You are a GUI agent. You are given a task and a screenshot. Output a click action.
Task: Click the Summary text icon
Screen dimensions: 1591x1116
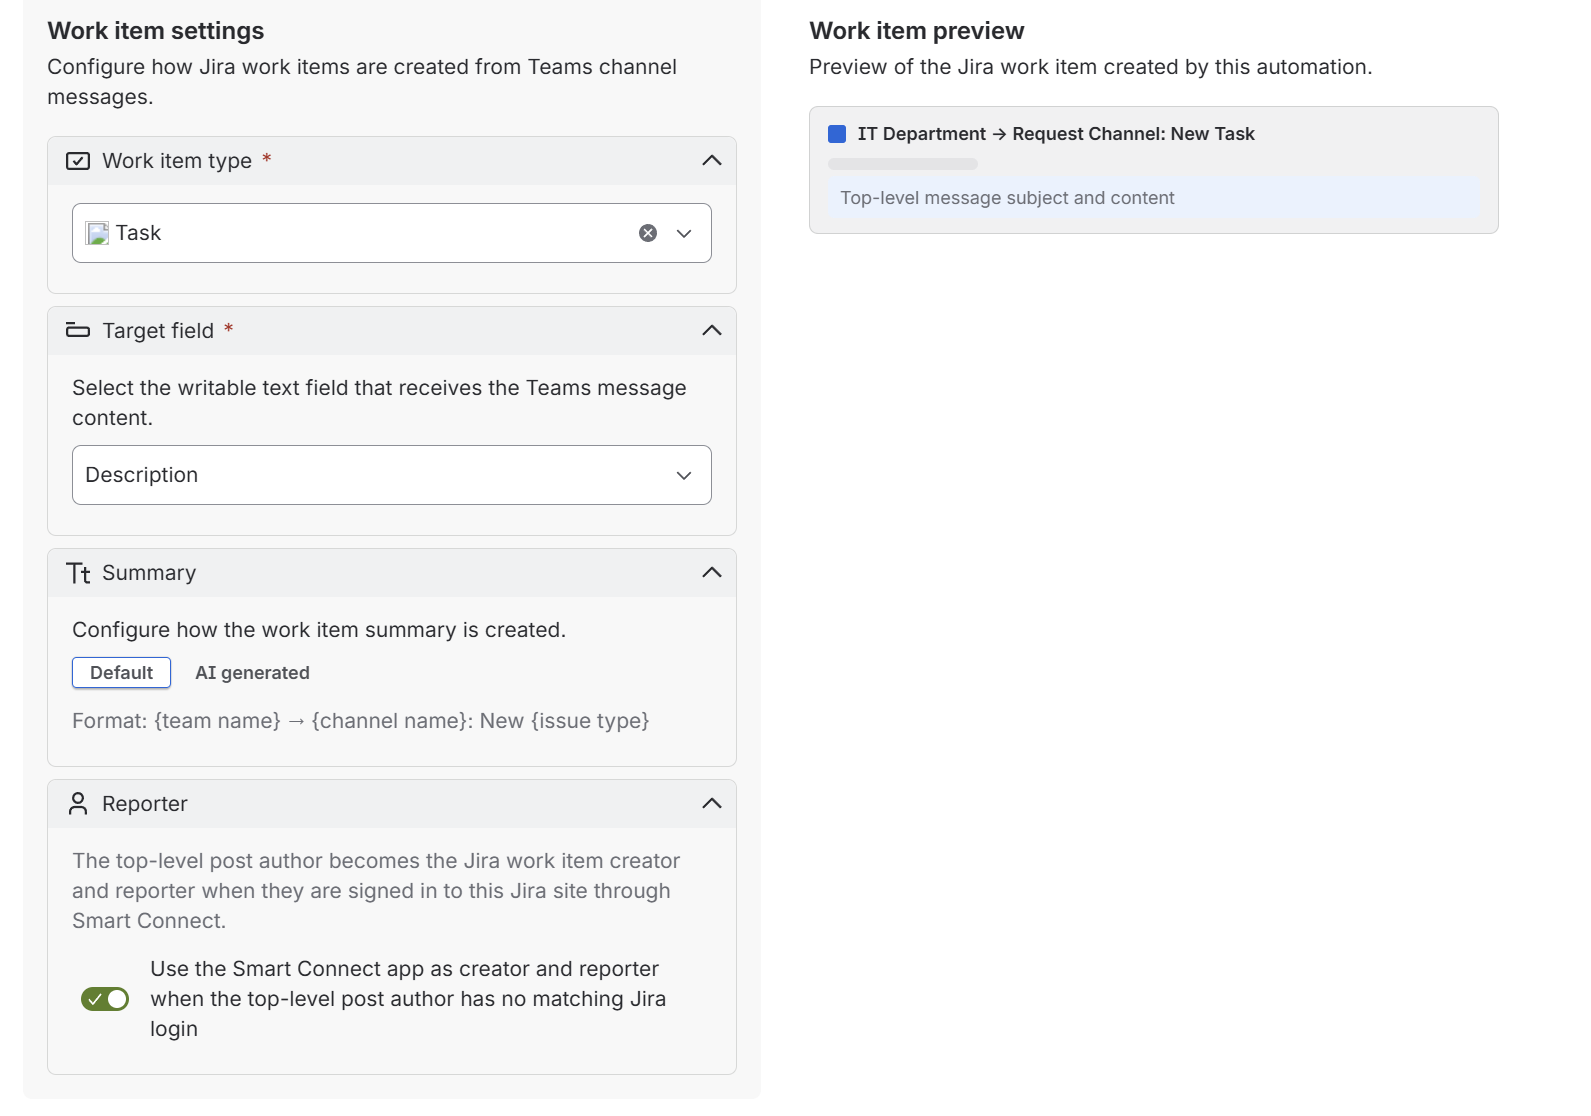[x=78, y=573]
